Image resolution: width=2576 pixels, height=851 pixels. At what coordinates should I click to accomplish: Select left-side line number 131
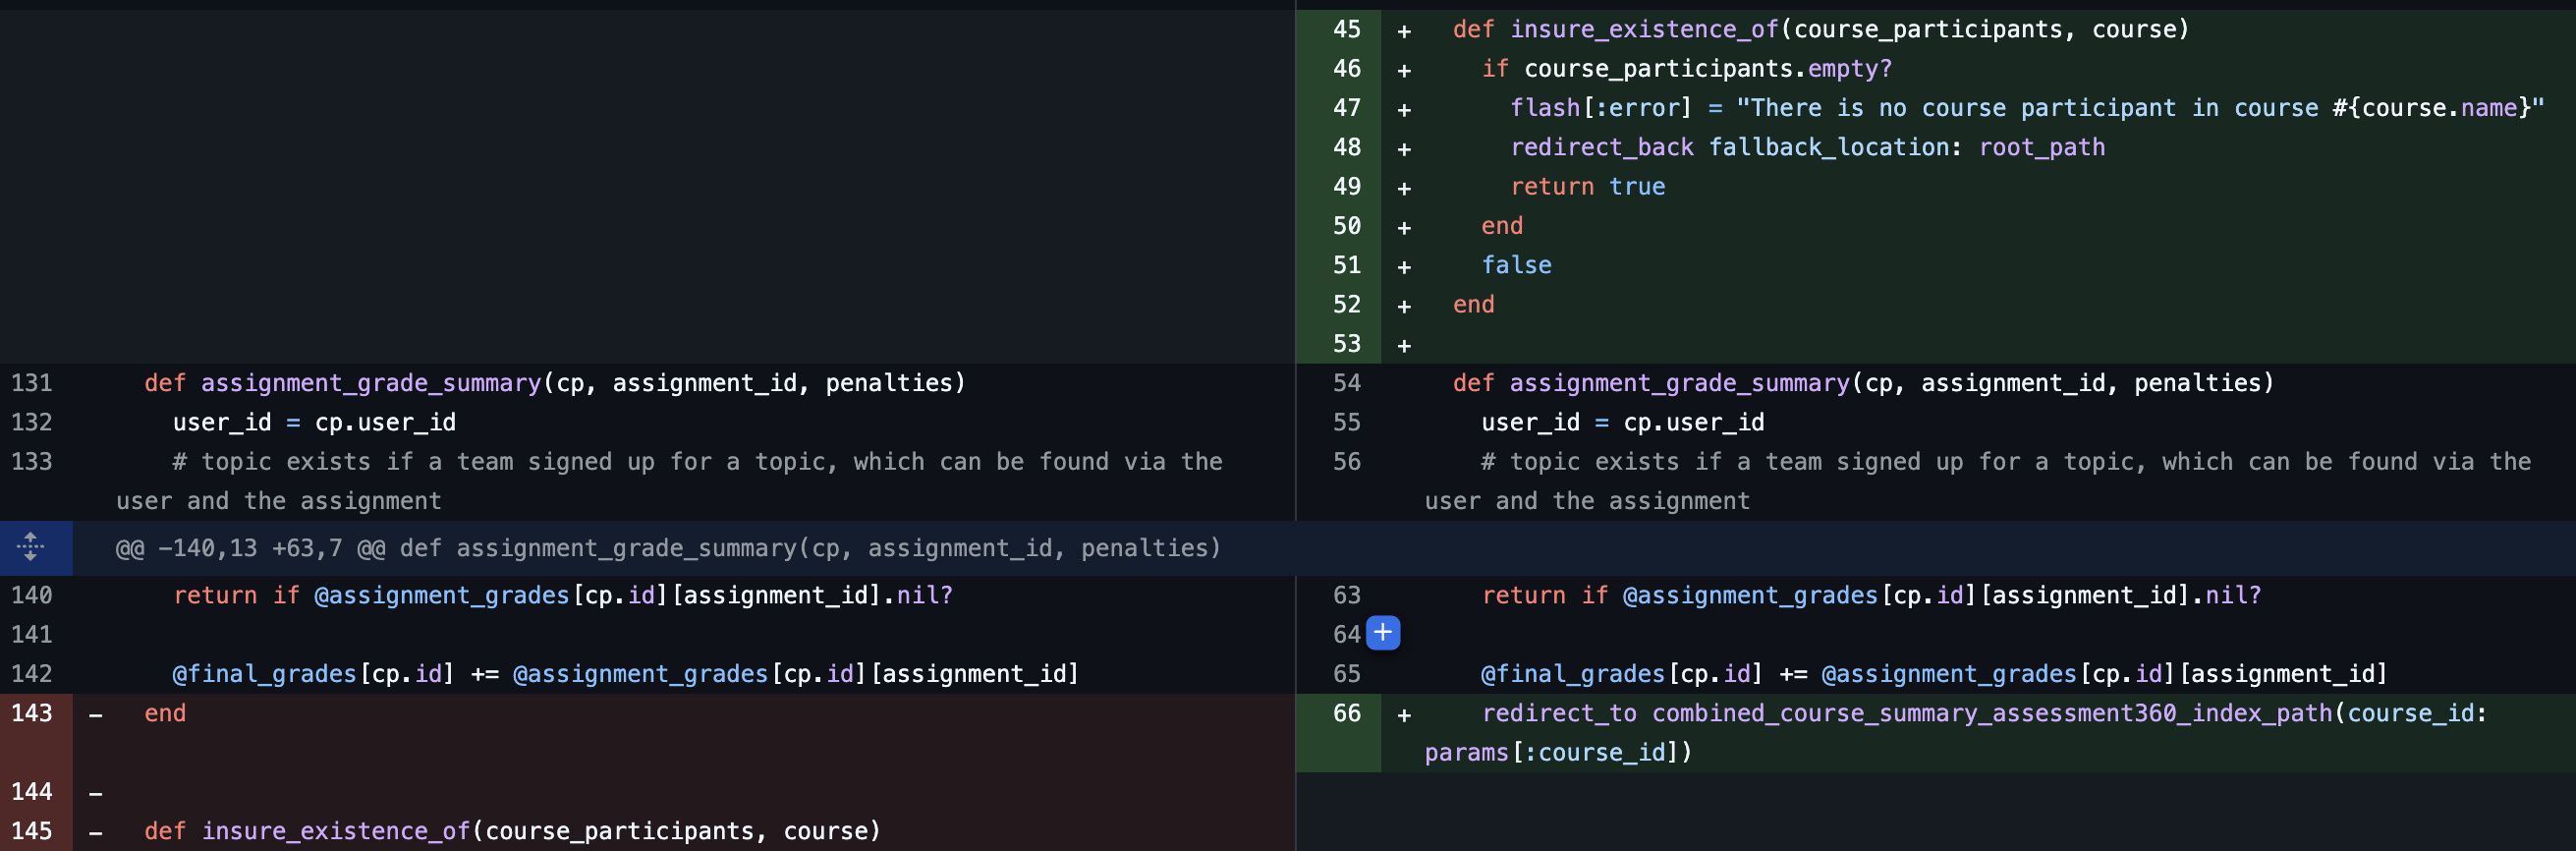click(32, 383)
